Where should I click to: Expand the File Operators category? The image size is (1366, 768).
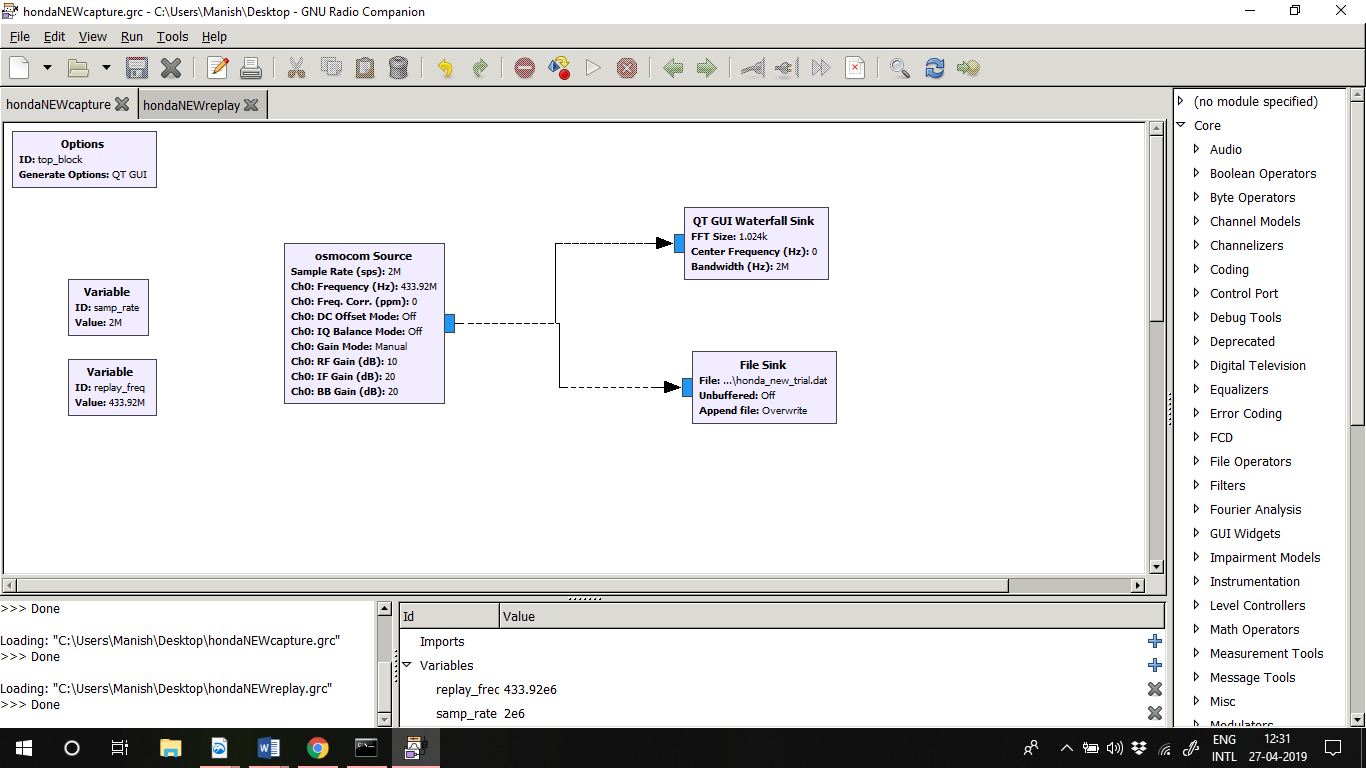click(x=1196, y=461)
